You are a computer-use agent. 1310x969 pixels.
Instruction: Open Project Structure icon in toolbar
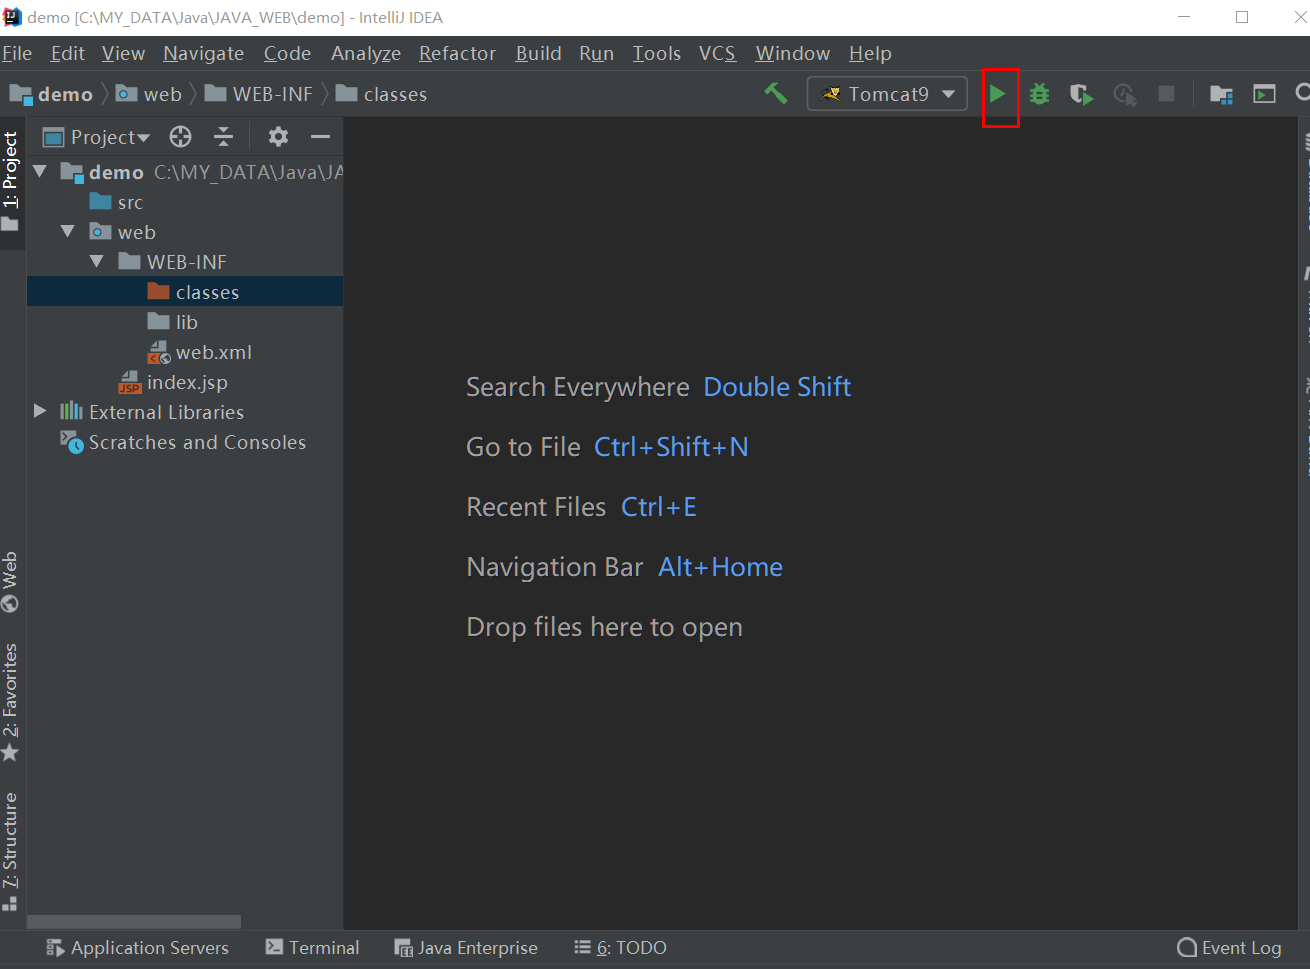coord(1221,94)
